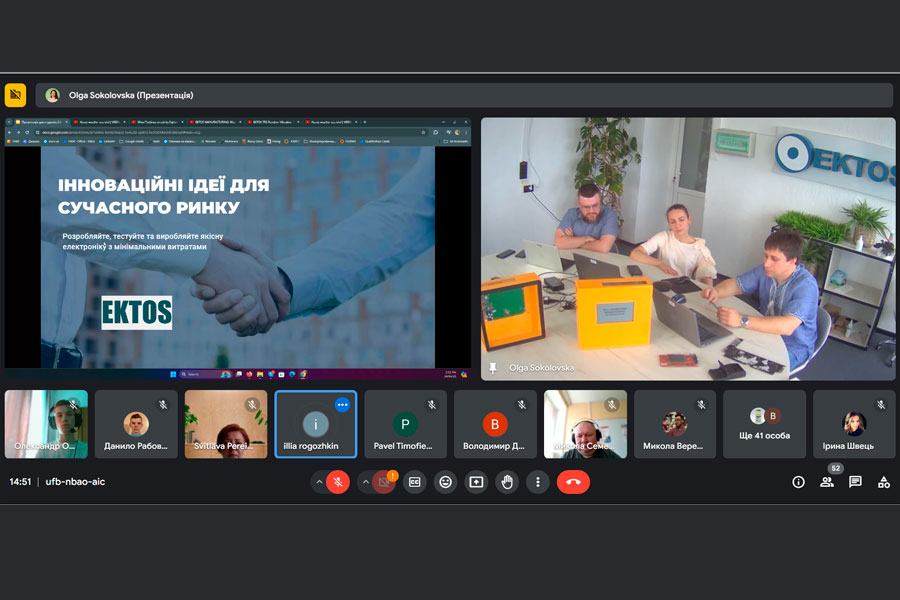Click EKTOS logo on the presentation slide
Viewport: 900px width, 600px height.
point(137,313)
